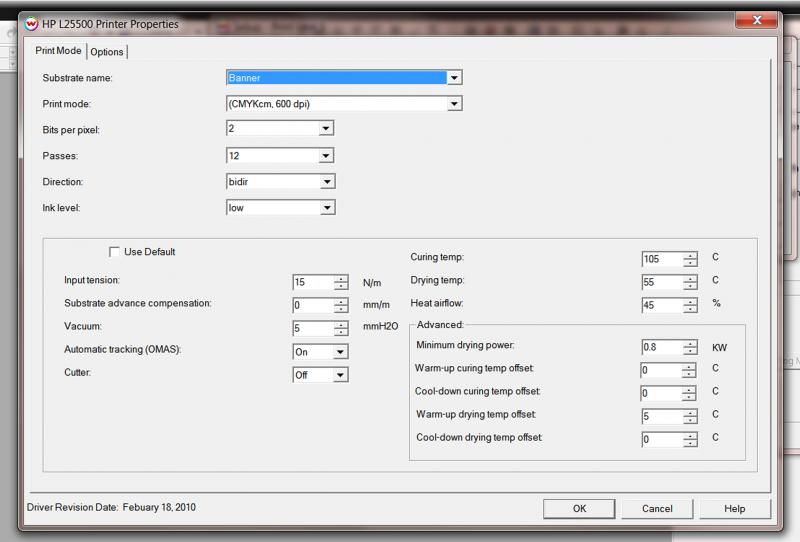Click the Advanced group label
Image resolution: width=800 pixels, height=542 pixels.
pos(440,325)
